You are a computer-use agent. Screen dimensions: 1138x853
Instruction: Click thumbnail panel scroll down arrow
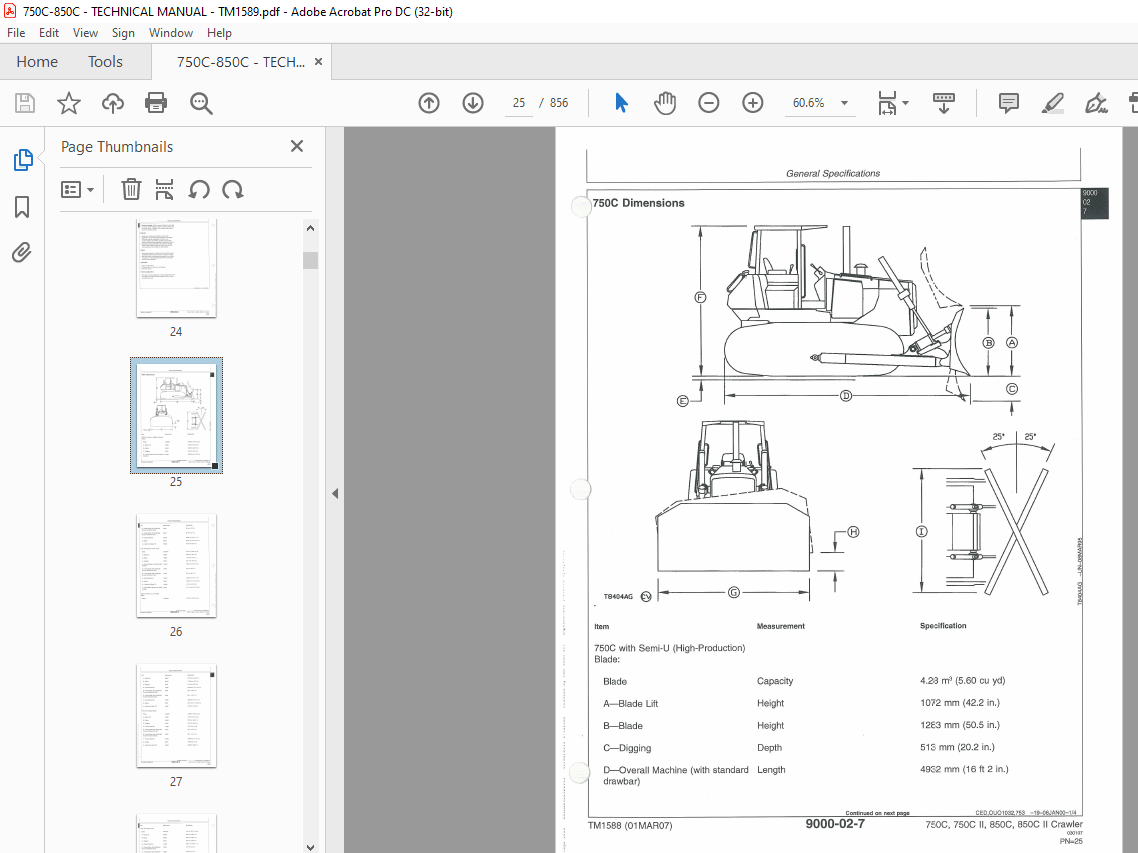point(311,846)
